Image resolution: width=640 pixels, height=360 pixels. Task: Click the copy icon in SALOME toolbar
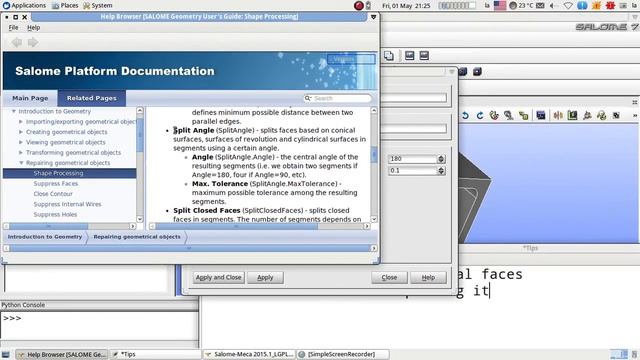389,56
